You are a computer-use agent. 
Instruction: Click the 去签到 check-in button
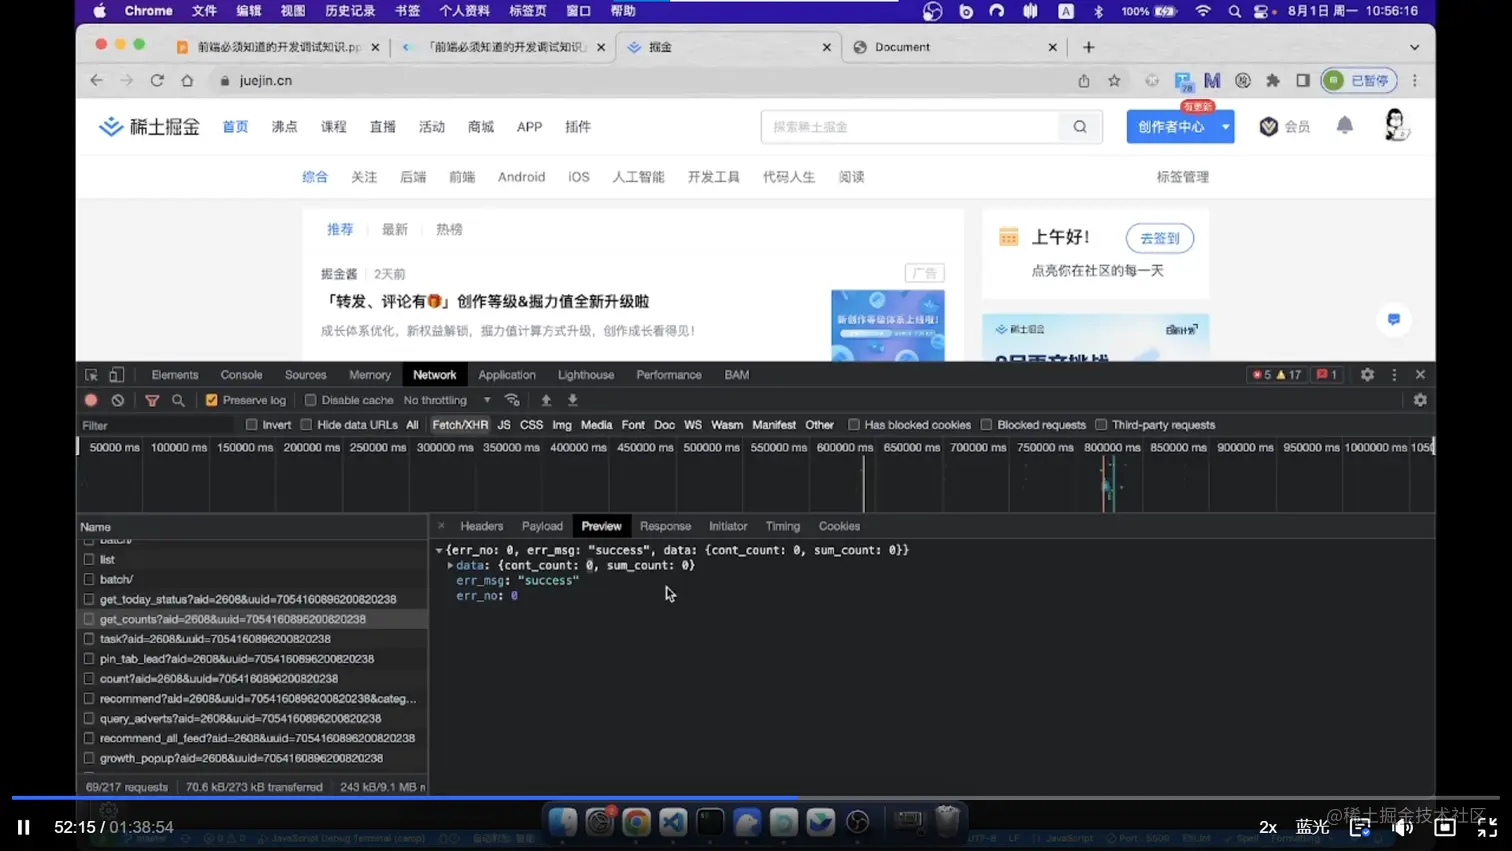point(1160,238)
